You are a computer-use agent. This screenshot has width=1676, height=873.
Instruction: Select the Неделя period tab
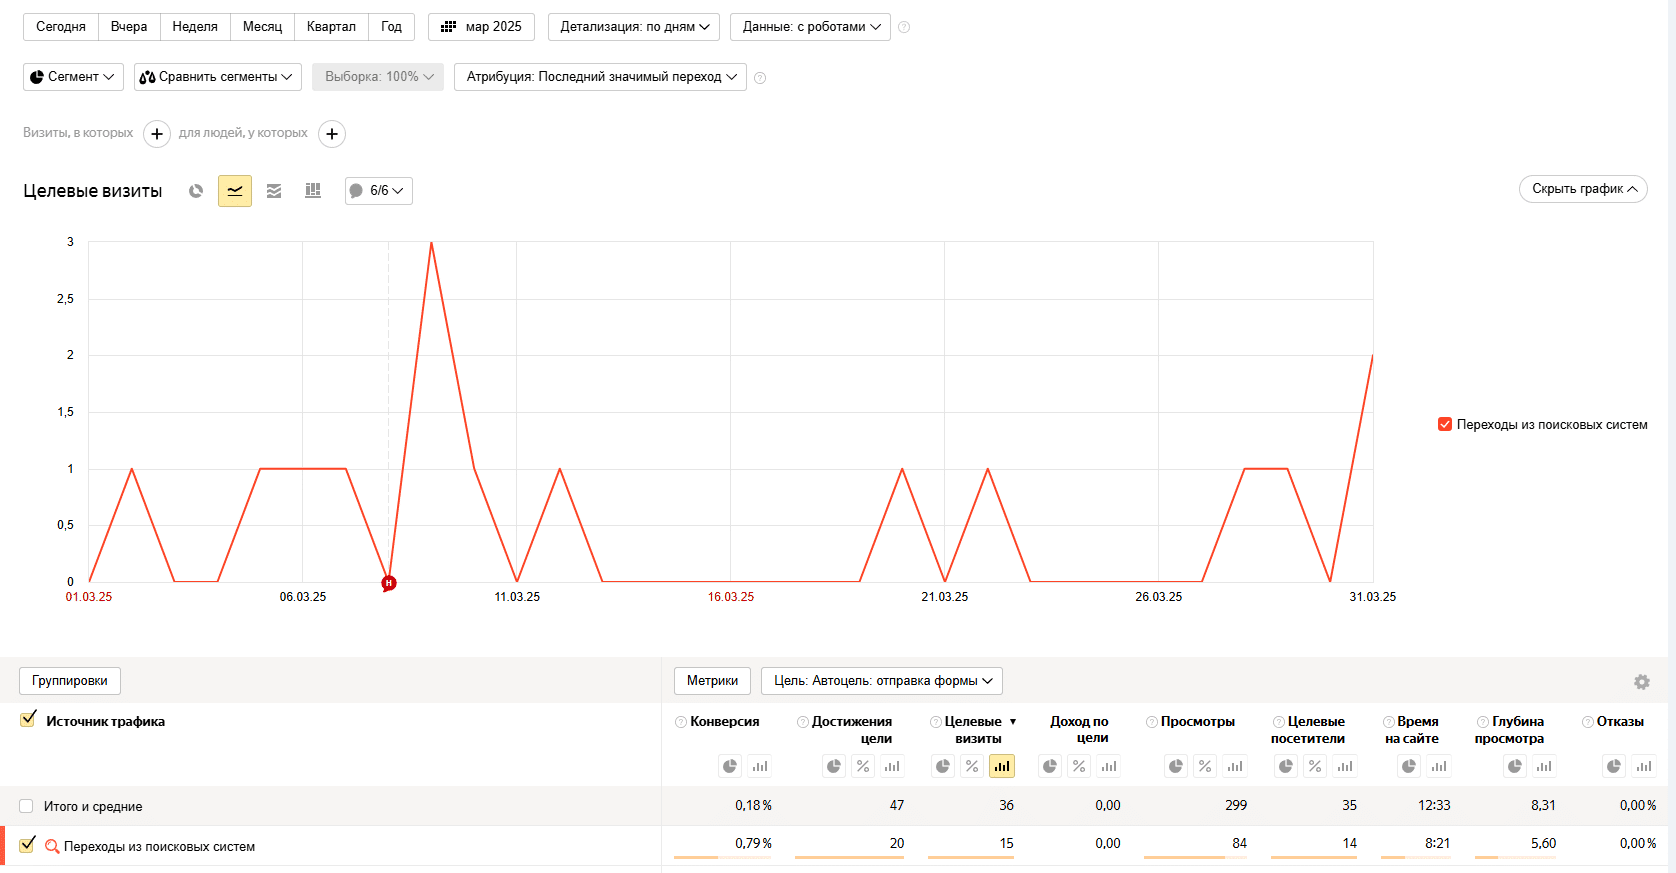click(x=195, y=27)
